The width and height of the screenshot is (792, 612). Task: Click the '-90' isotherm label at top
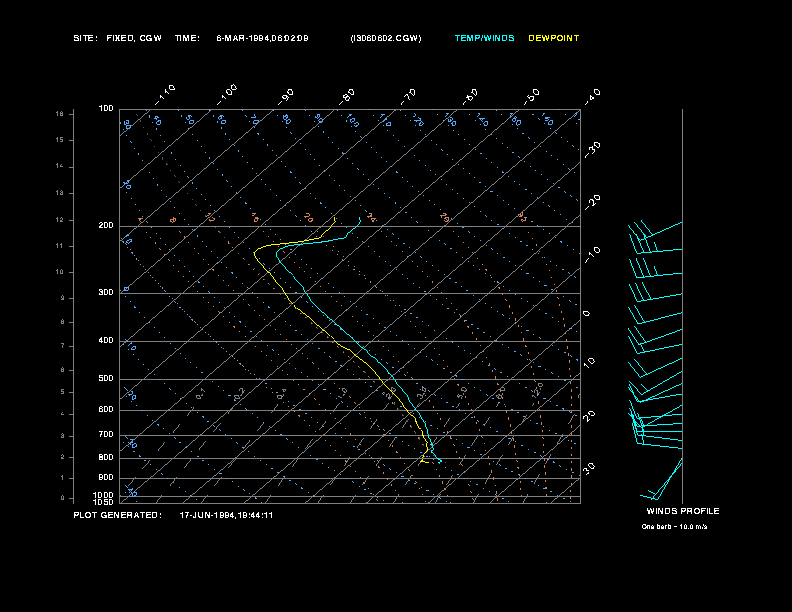click(x=286, y=96)
